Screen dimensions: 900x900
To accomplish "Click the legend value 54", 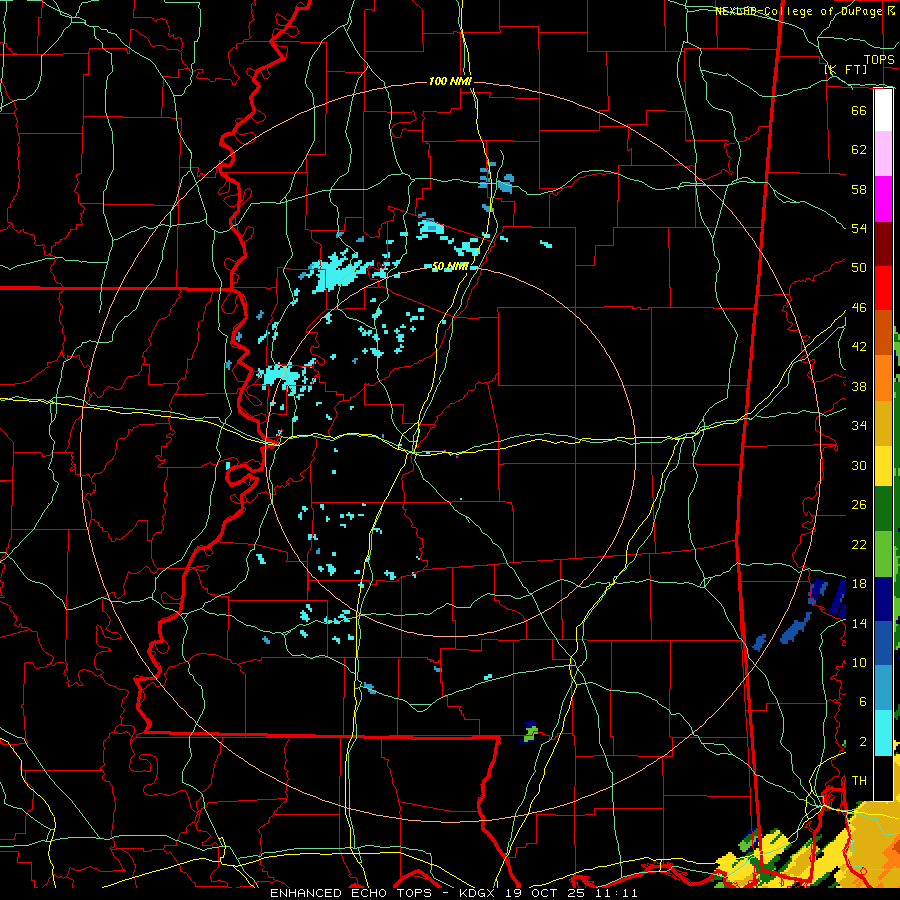I will point(859,228).
